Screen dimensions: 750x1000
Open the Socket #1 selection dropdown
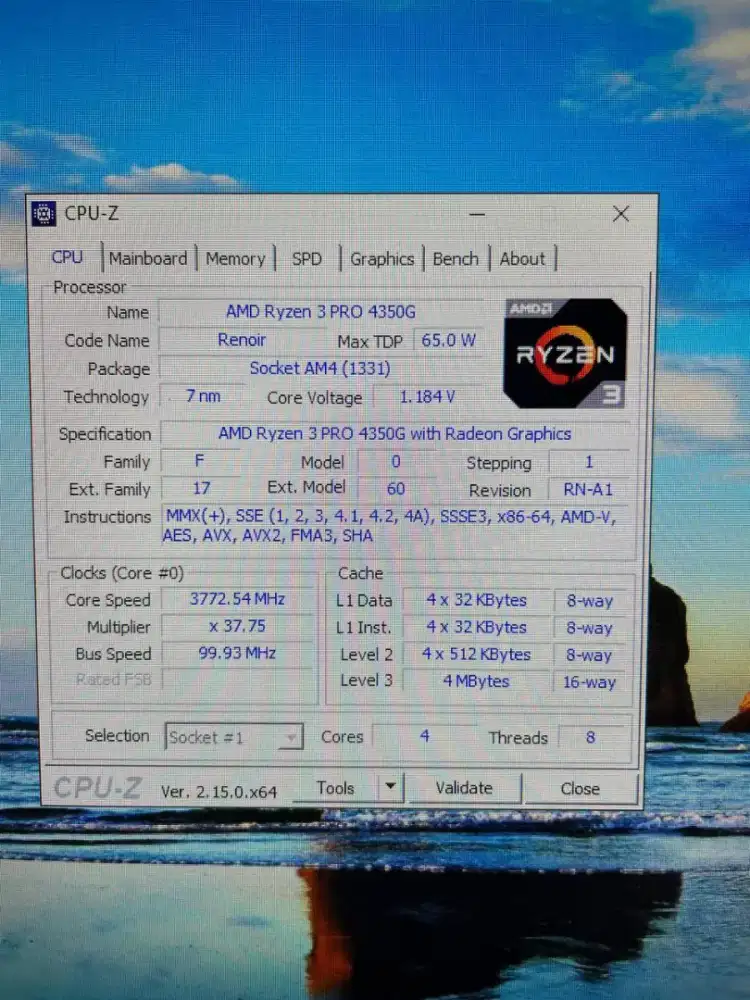point(233,737)
